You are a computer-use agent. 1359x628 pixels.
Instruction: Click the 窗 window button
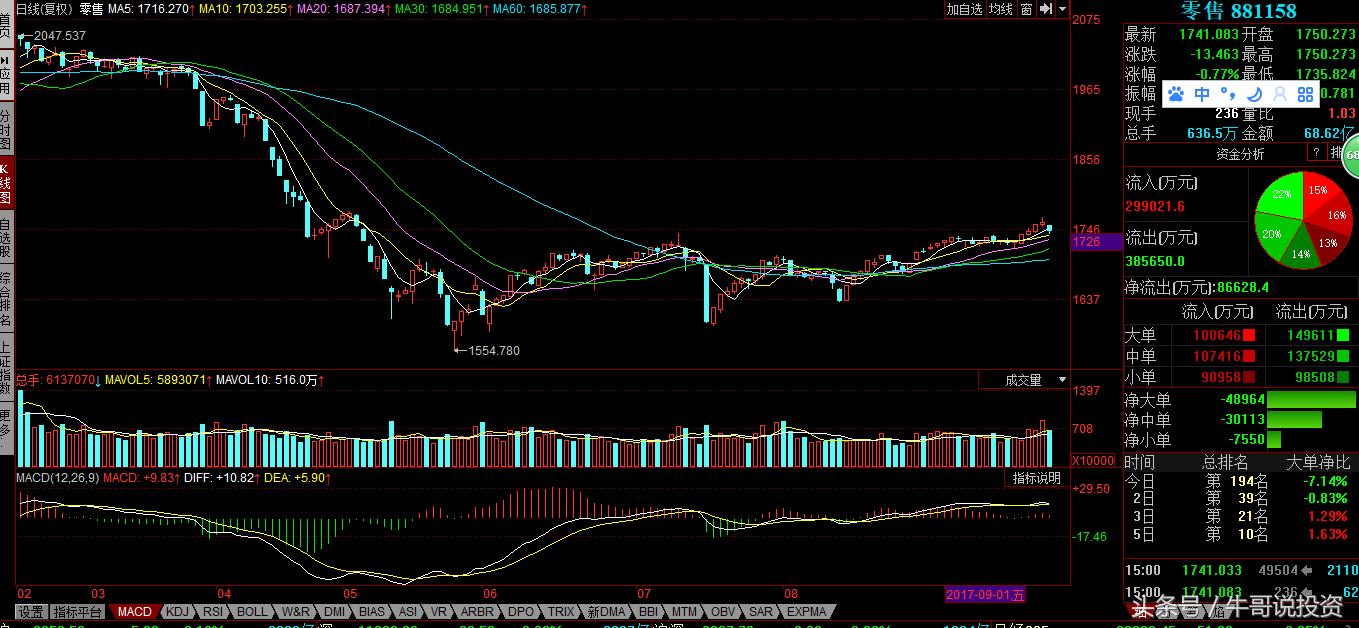[1026, 9]
